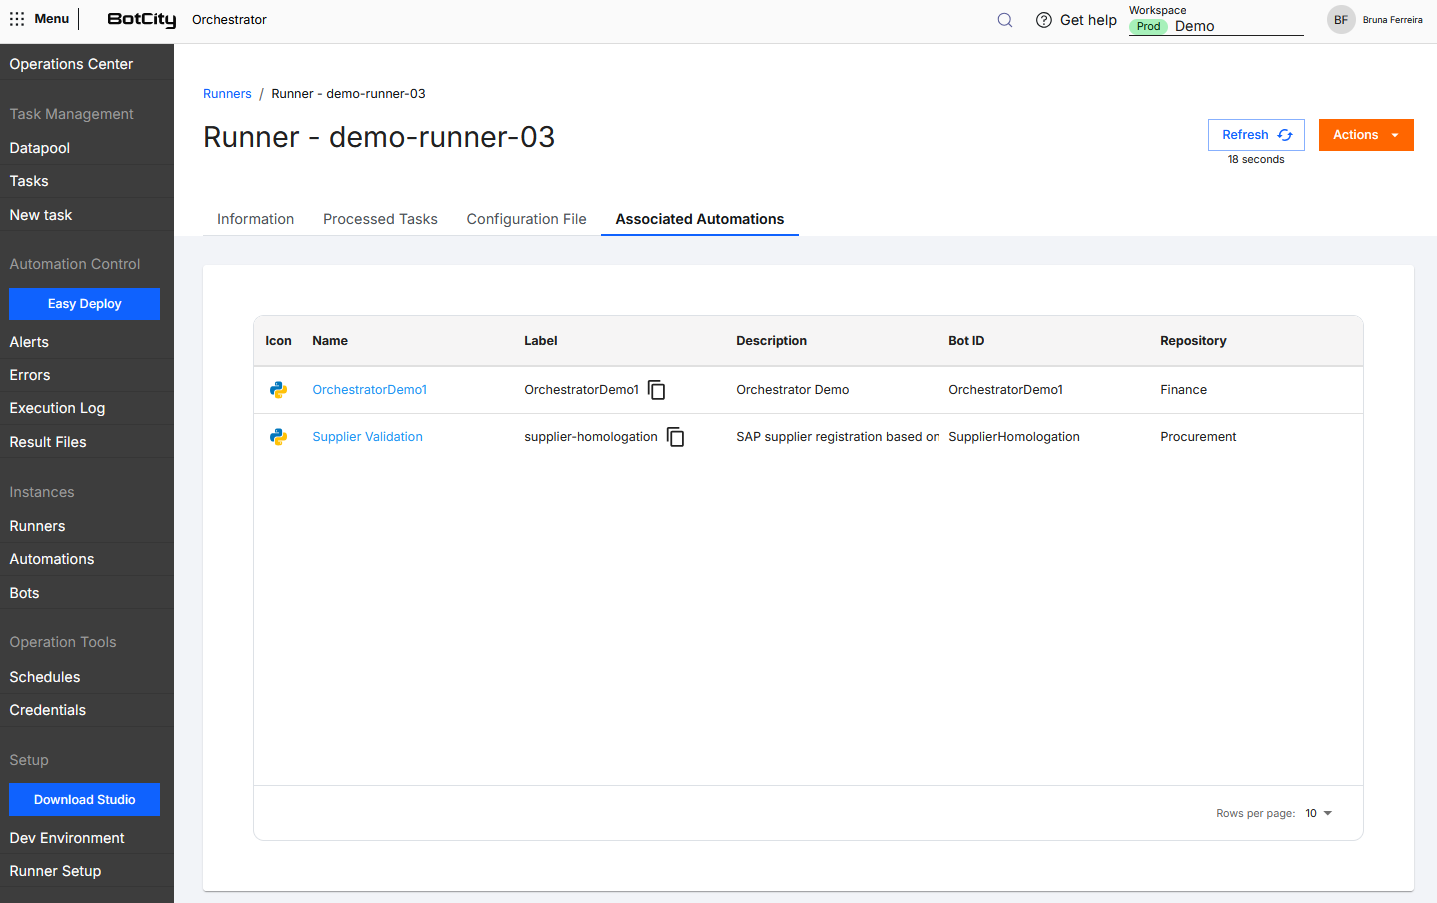The height and width of the screenshot is (903, 1437).
Task: Open the Runners breadcrumb link
Action: (227, 94)
